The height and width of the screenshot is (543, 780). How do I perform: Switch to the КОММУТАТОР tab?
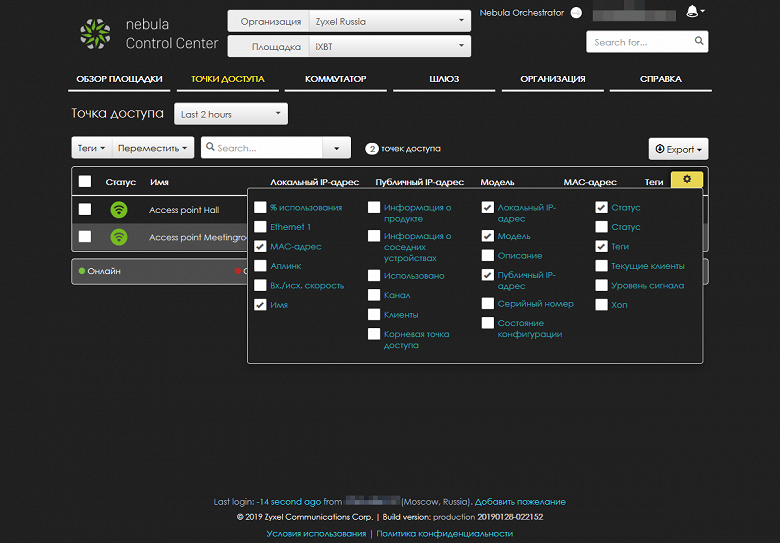[336, 79]
